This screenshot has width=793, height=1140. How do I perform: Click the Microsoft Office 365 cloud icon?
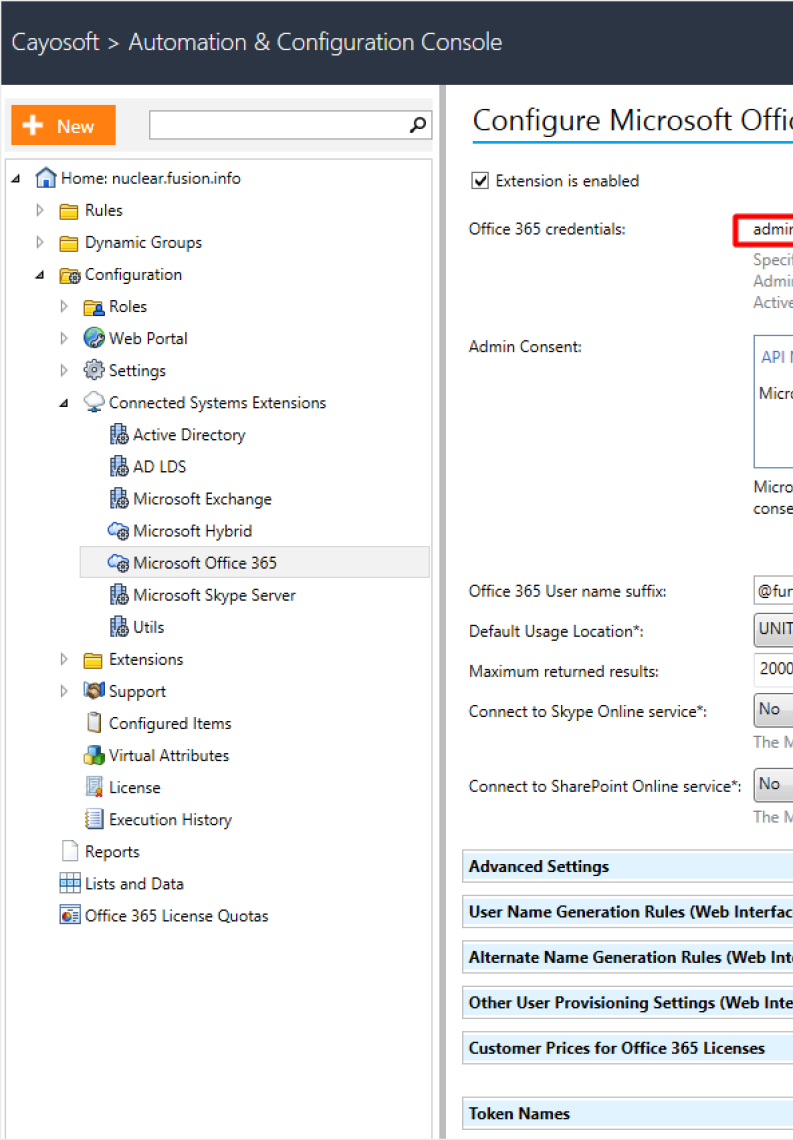click(118, 563)
